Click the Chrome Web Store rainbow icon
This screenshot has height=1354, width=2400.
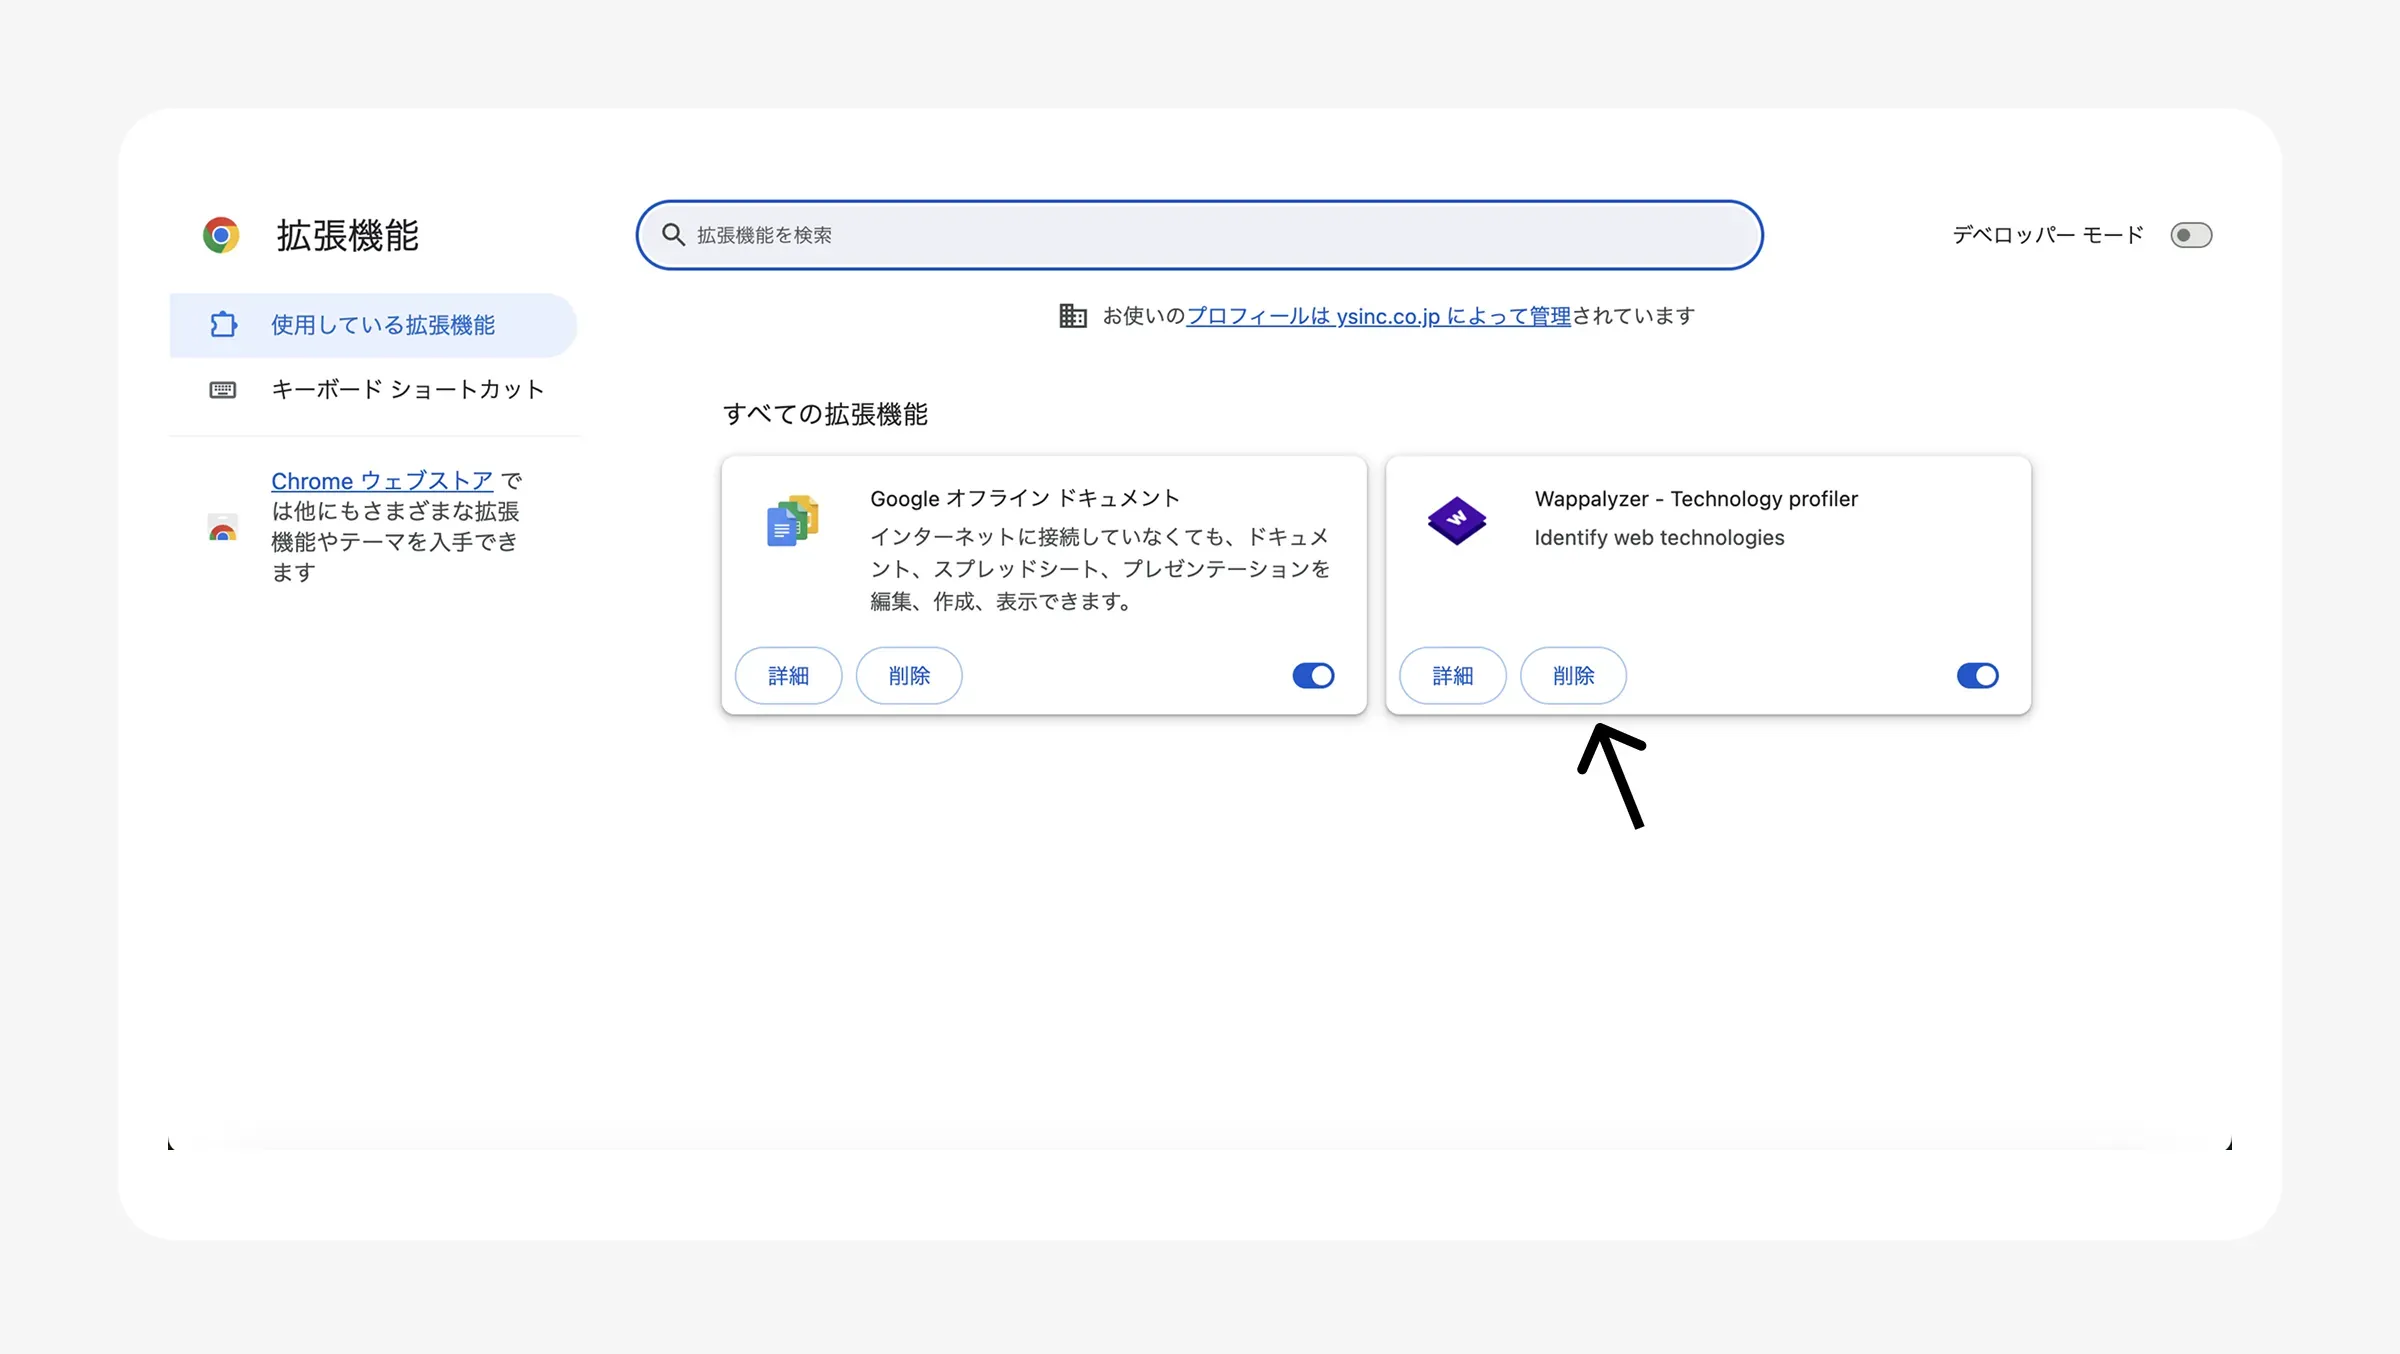223,527
